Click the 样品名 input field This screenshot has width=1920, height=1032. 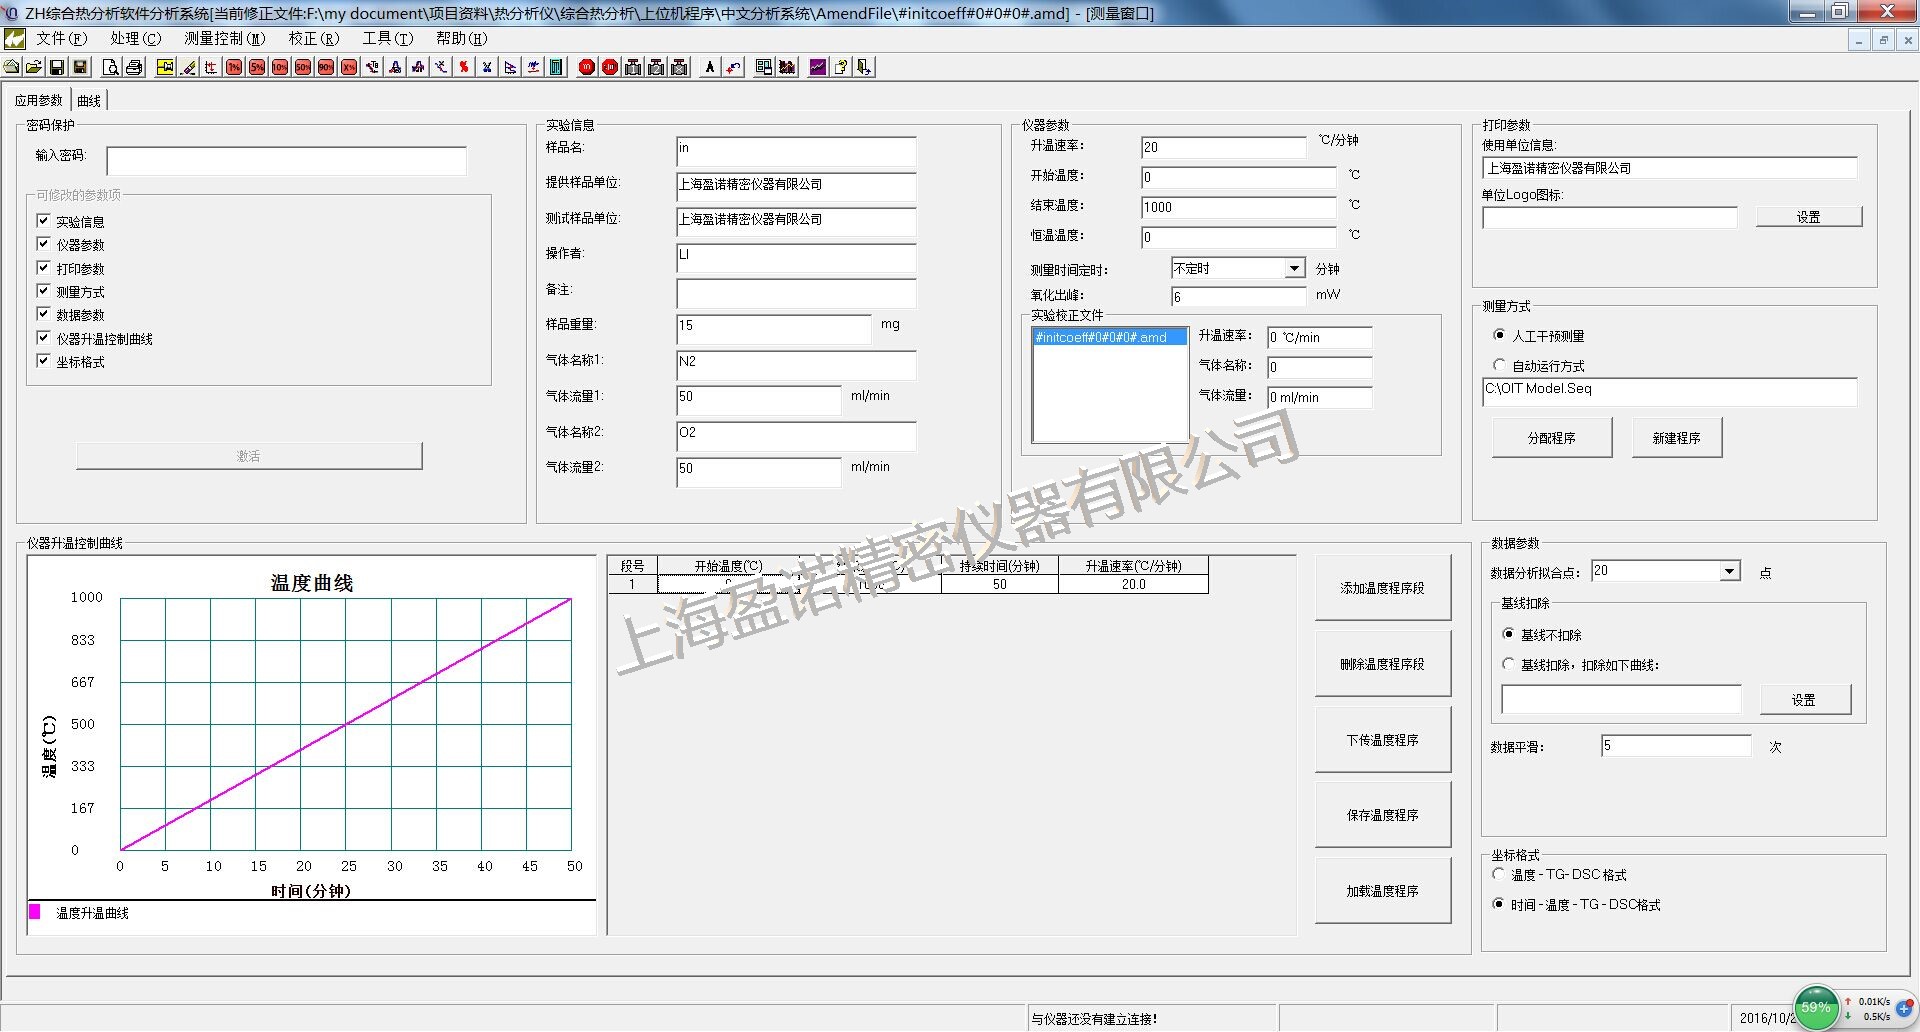795,150
